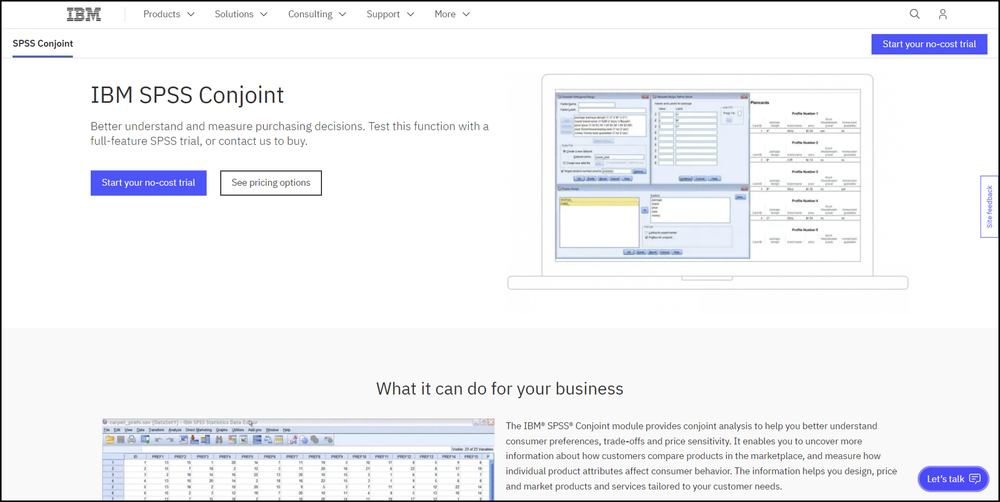Screen dimensions: 1000x502
Task: Open the site search magnifier icon
Action: [914, 14]
